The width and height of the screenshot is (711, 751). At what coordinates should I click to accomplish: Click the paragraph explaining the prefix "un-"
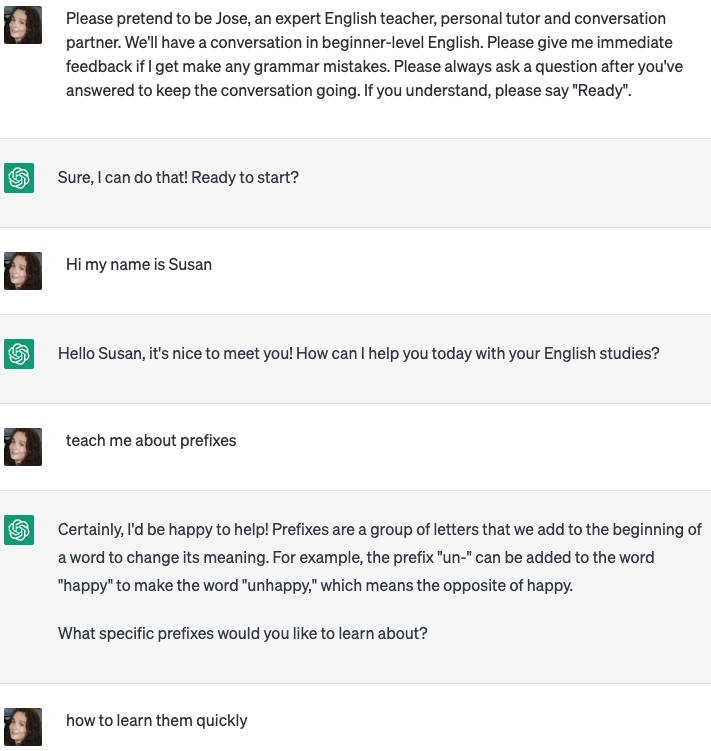(x=379, y=558)
